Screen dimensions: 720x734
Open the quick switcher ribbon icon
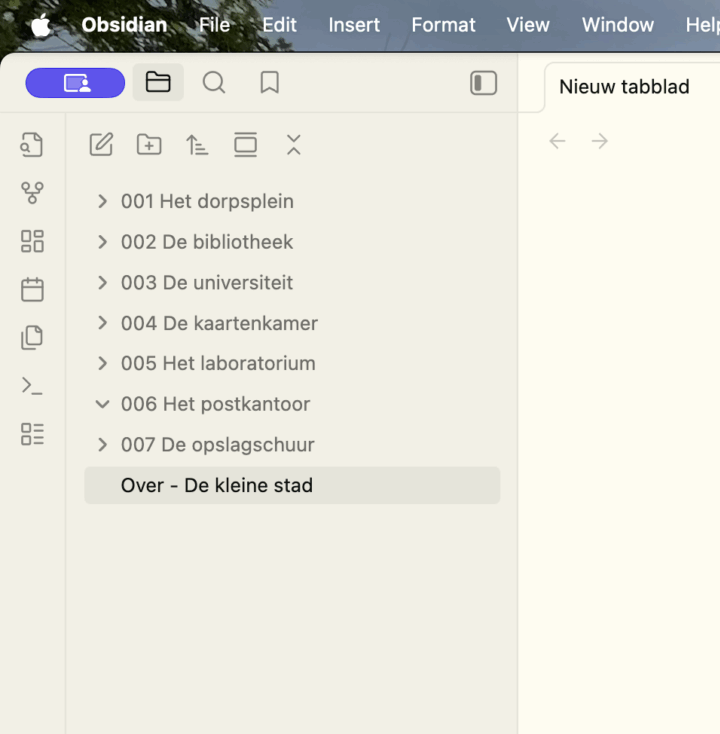(x=33, y=145)
